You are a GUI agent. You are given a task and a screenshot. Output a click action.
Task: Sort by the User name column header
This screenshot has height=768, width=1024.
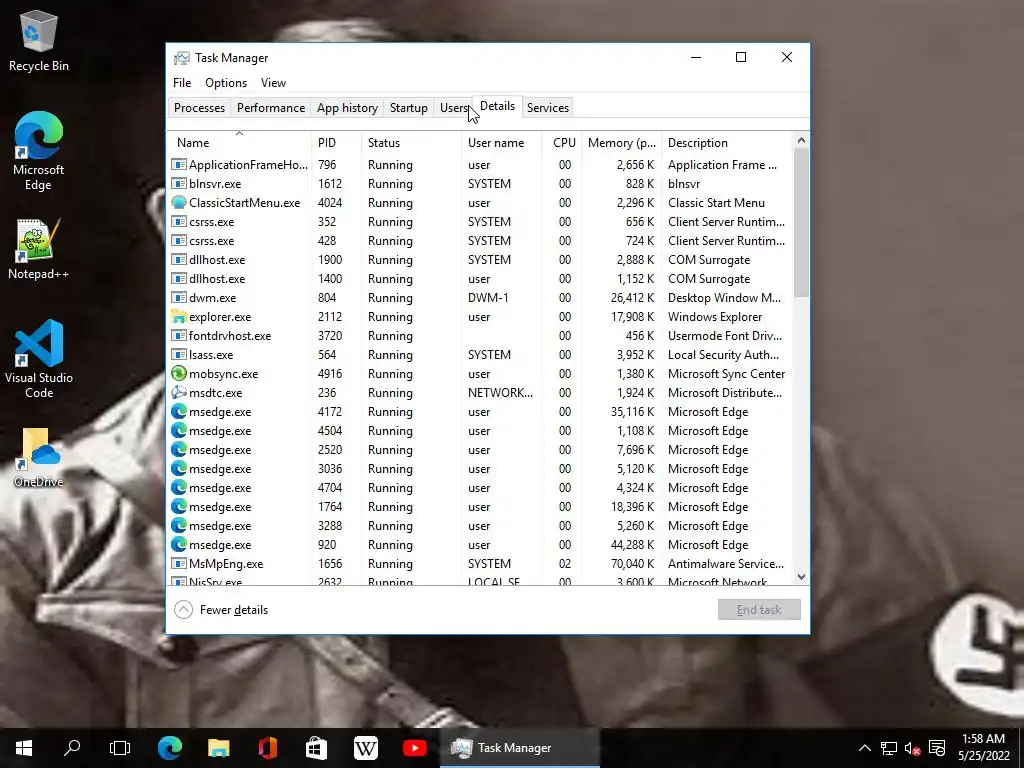point(502,143)
